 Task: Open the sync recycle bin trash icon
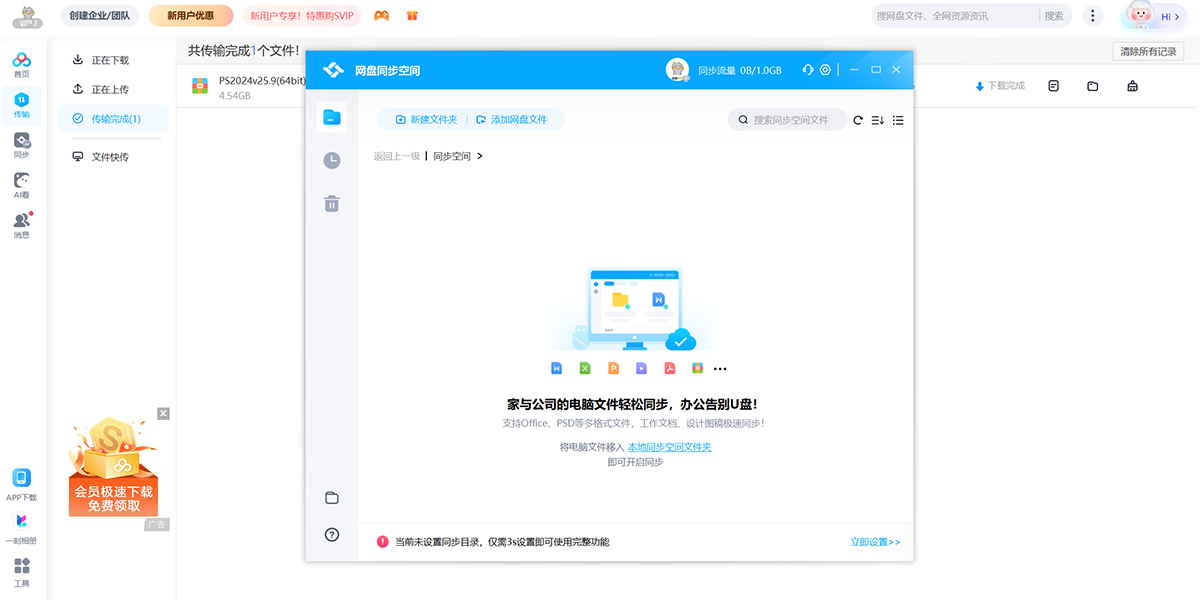click(331, 203)
